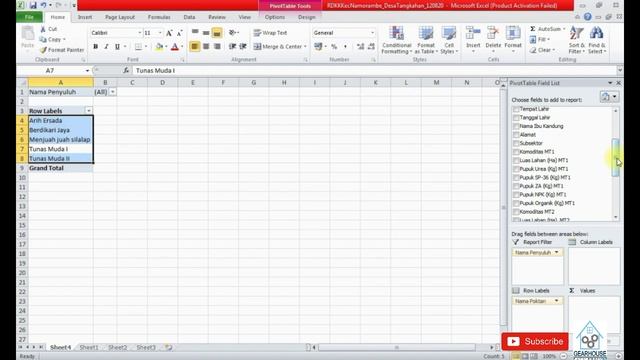This screenshot has height=360, width=640.
Task: Check the Komoditas MT1 field
Action: click(516, 152)
